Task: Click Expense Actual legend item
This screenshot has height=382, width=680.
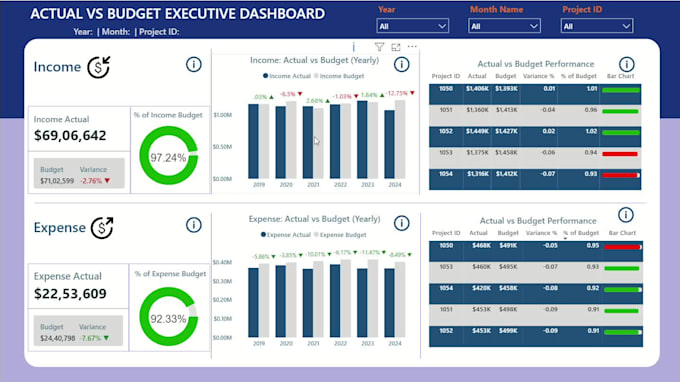Action: pos(285,235)
